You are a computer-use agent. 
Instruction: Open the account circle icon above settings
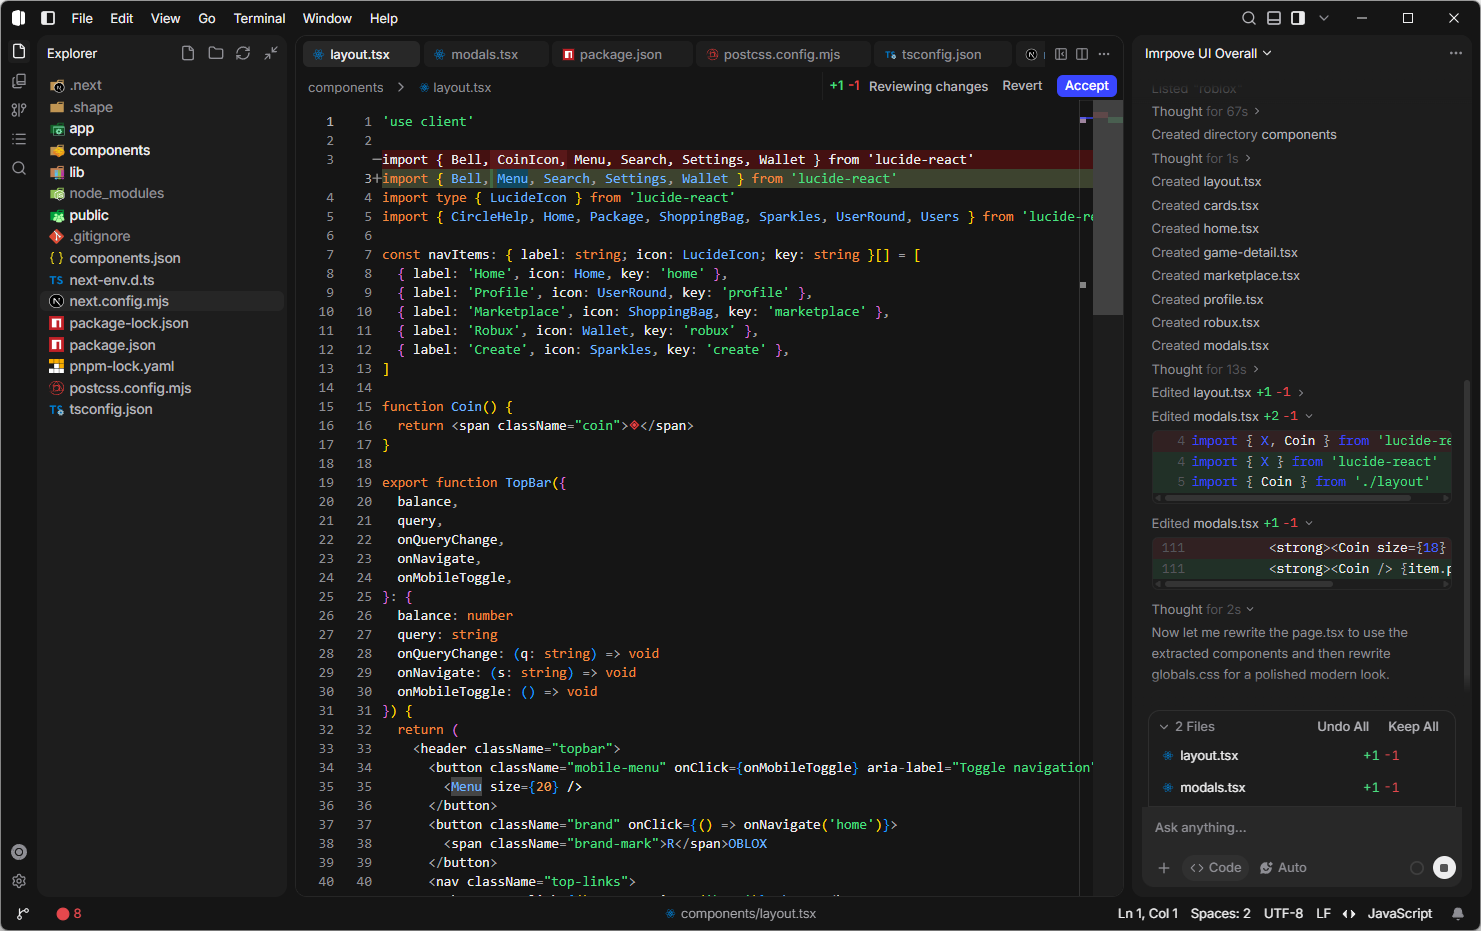[19, 852]
